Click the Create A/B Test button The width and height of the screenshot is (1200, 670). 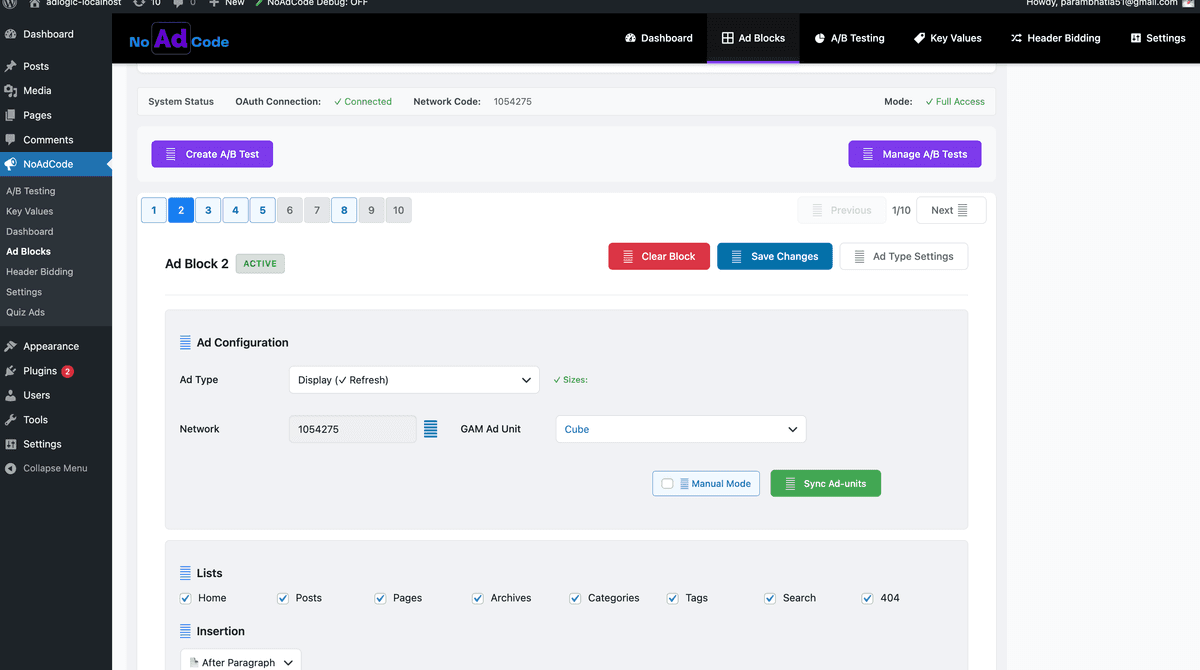[x=211, y=154]
